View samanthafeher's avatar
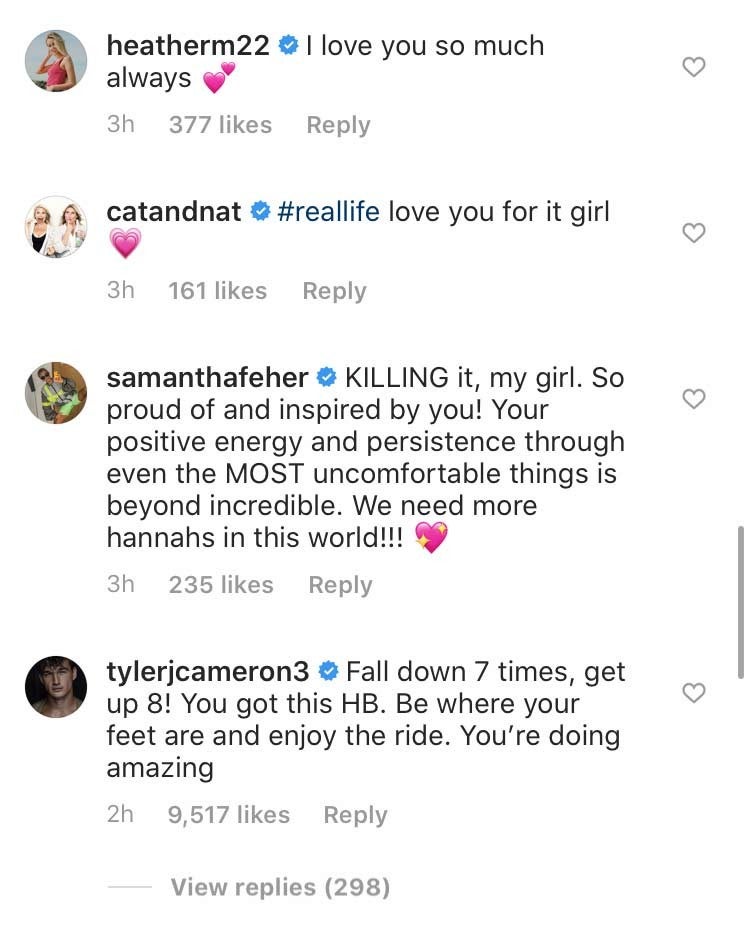Image resolution: width=750 pixels, height=930 pixels. coord(56,393)
